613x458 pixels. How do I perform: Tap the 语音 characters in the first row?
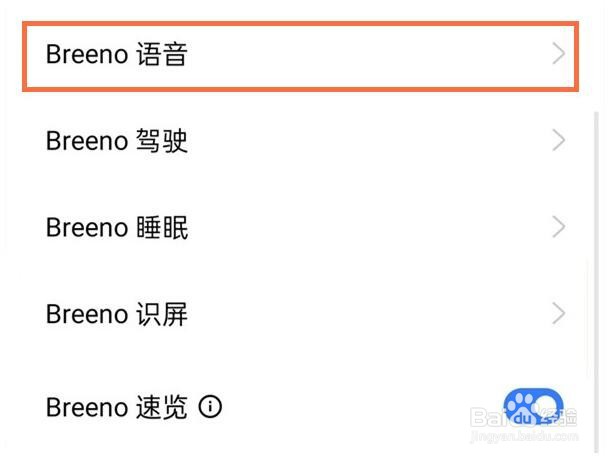click(x=162, y=54)
